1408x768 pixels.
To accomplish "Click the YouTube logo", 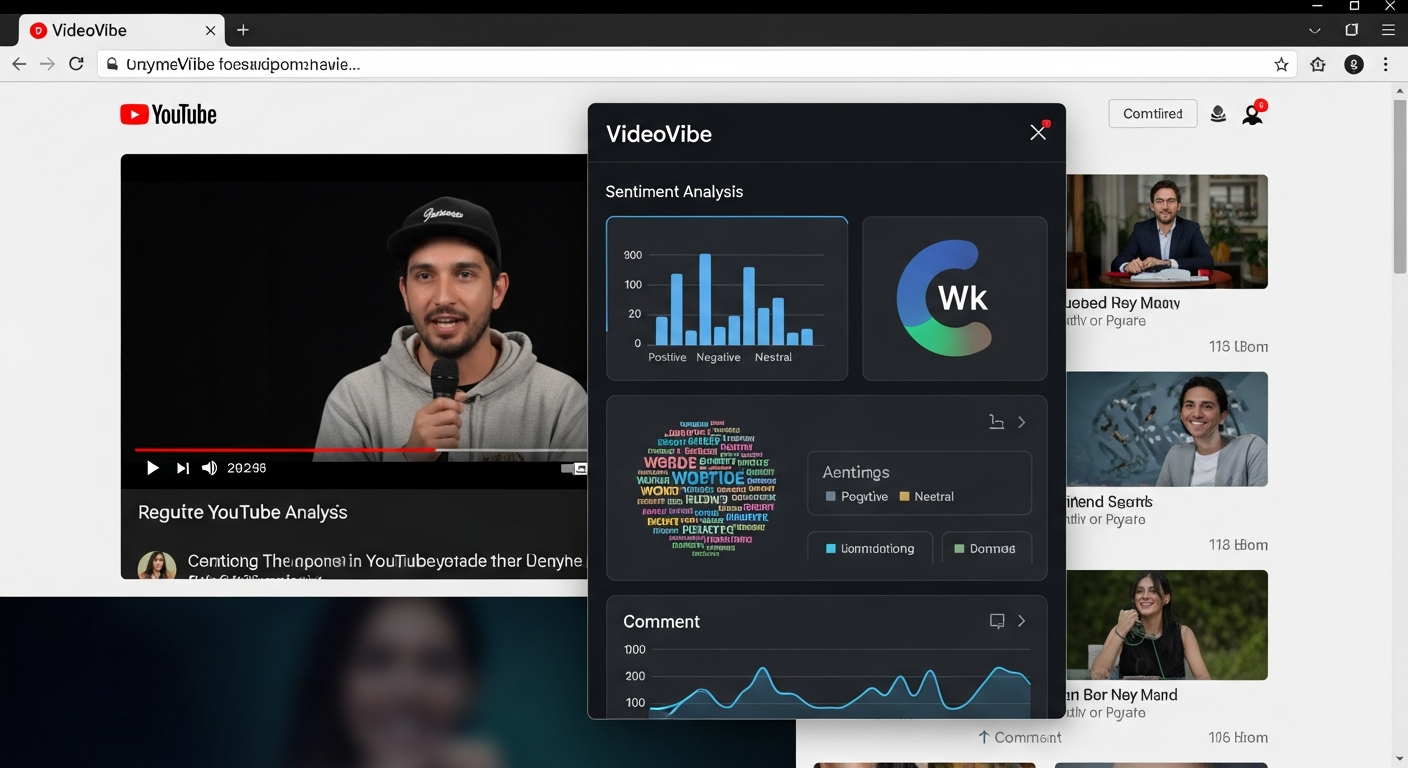I will (x=168, y=115).
